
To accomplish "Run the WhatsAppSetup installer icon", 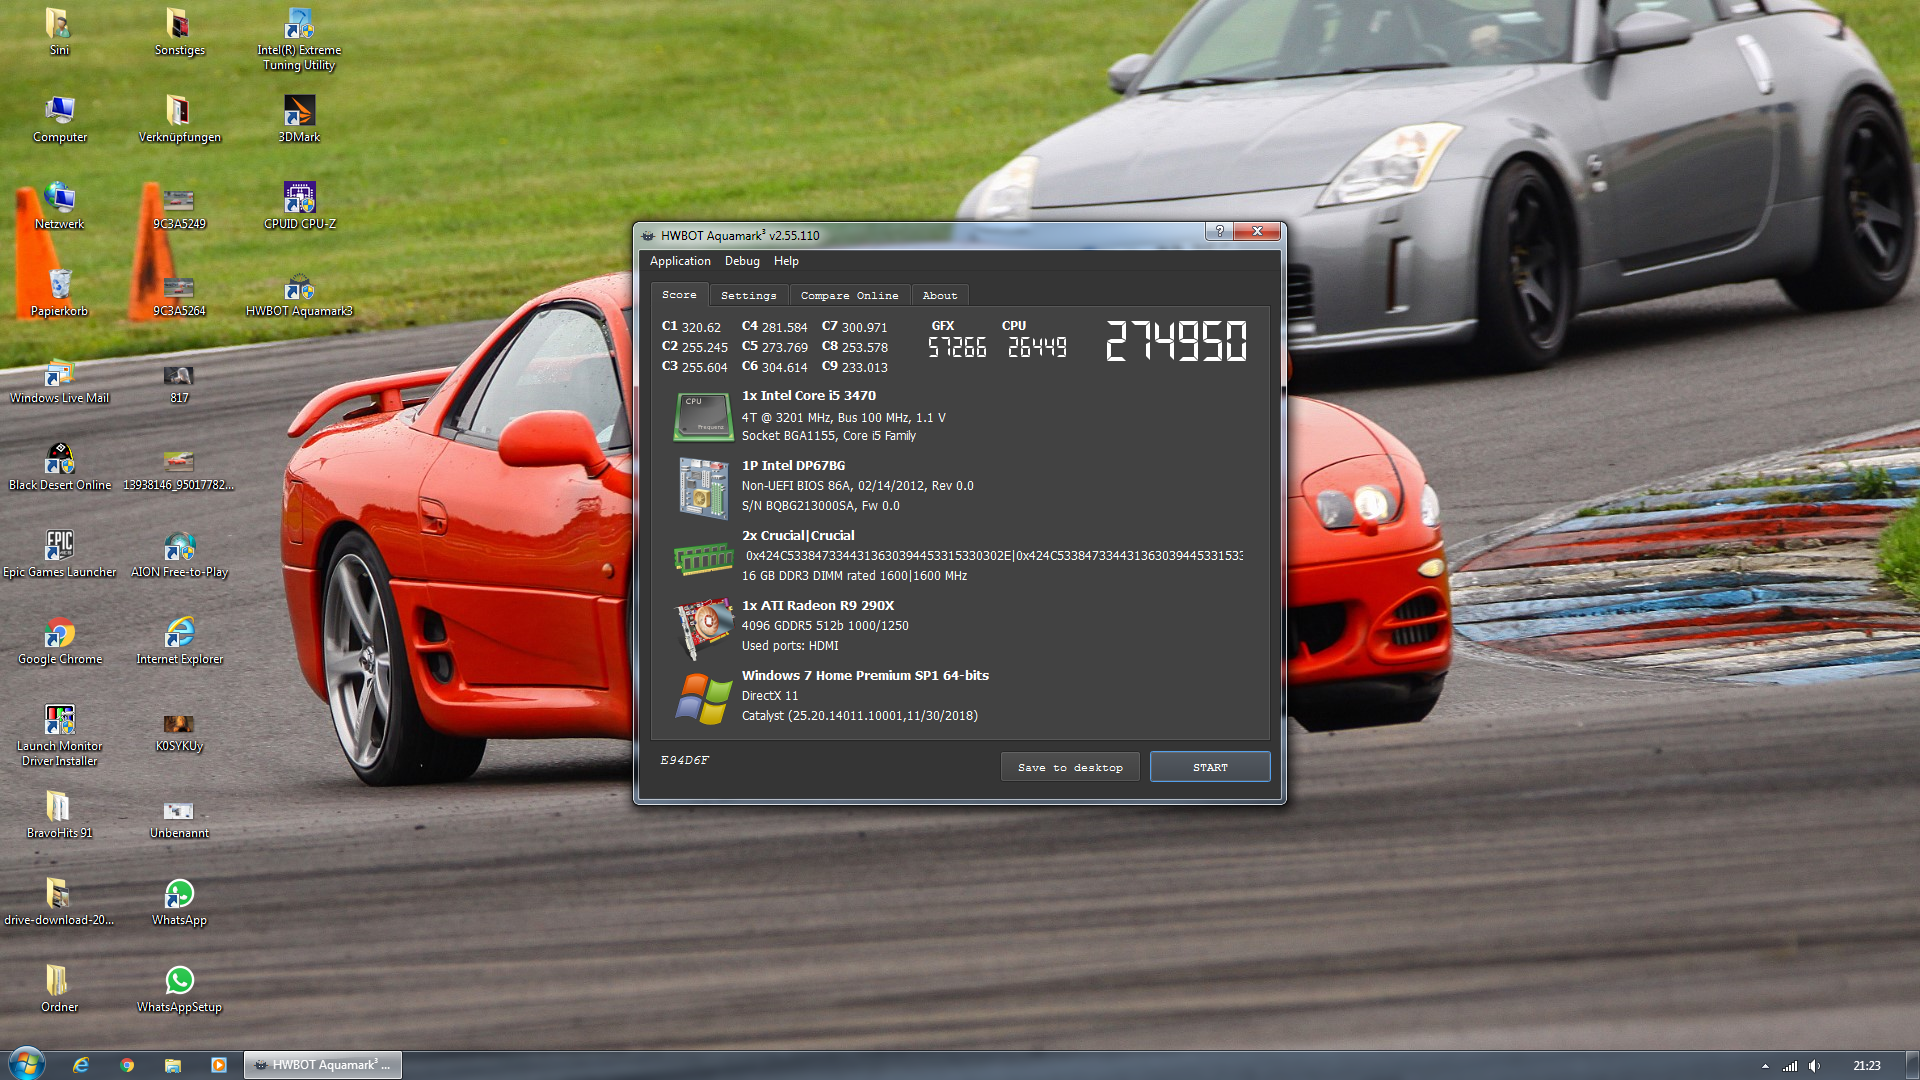I will pos(179,989).
